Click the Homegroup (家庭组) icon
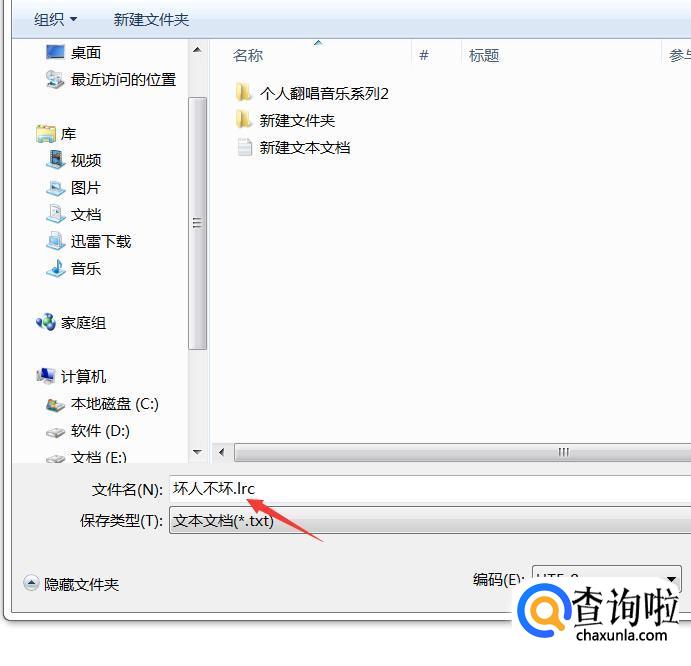Screen dimensions: 691x666 click(x=46, y=322)
